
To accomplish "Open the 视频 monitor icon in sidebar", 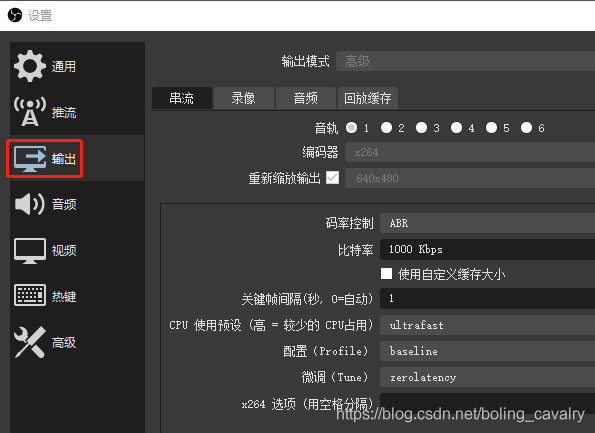I will click(x=30, y=250).
